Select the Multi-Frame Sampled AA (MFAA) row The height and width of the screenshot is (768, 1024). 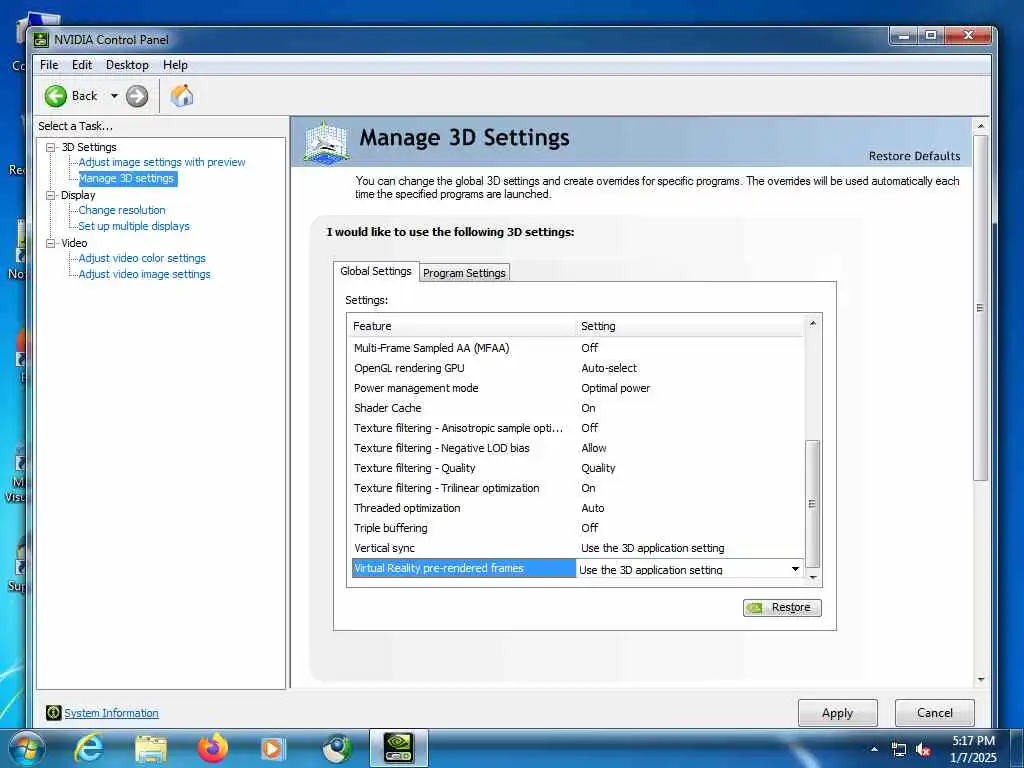point(578,348)
